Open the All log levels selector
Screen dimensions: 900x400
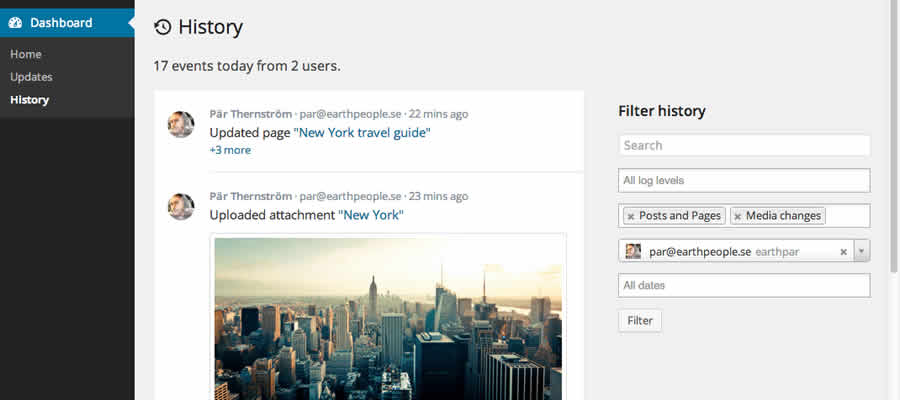(x=744, y=180)
